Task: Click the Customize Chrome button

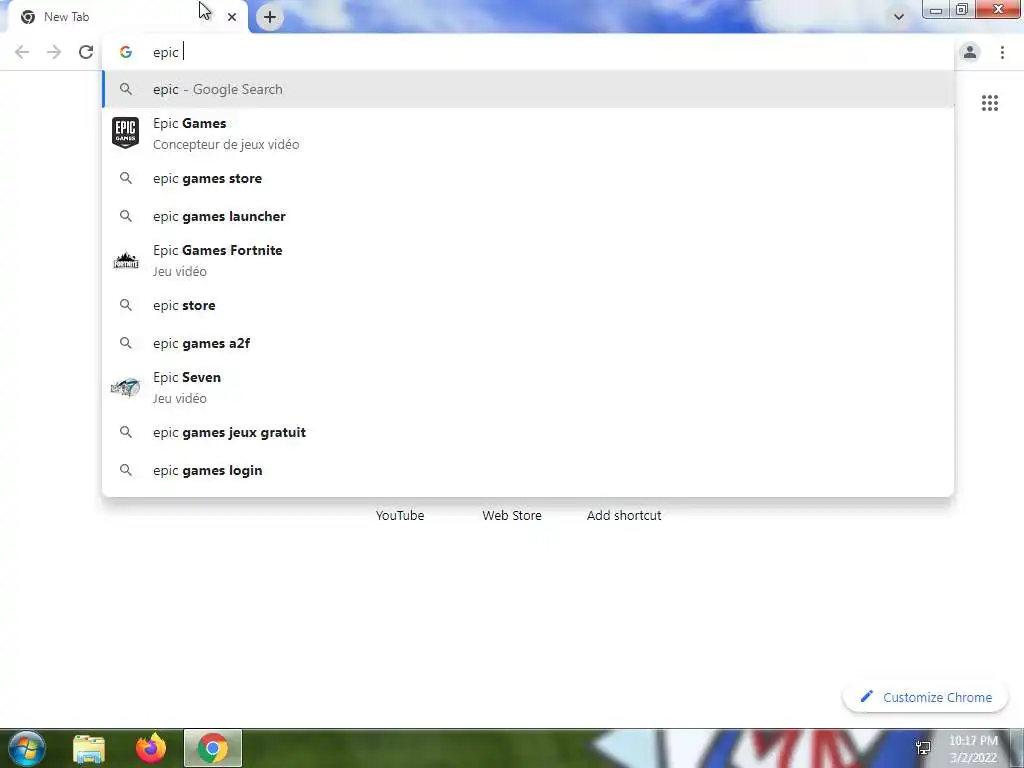Action: pyautogui.click(x=925, y=697)
